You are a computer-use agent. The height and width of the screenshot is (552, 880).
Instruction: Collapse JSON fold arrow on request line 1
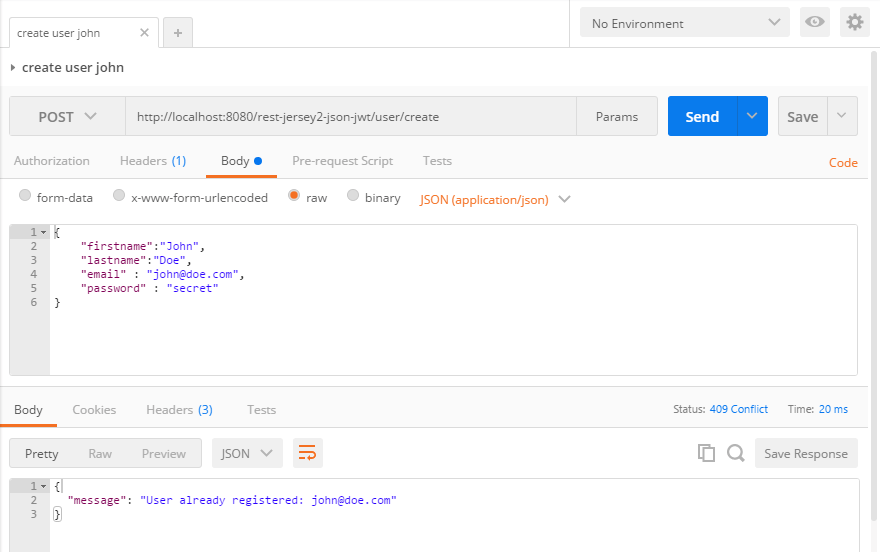pos(43,232)
